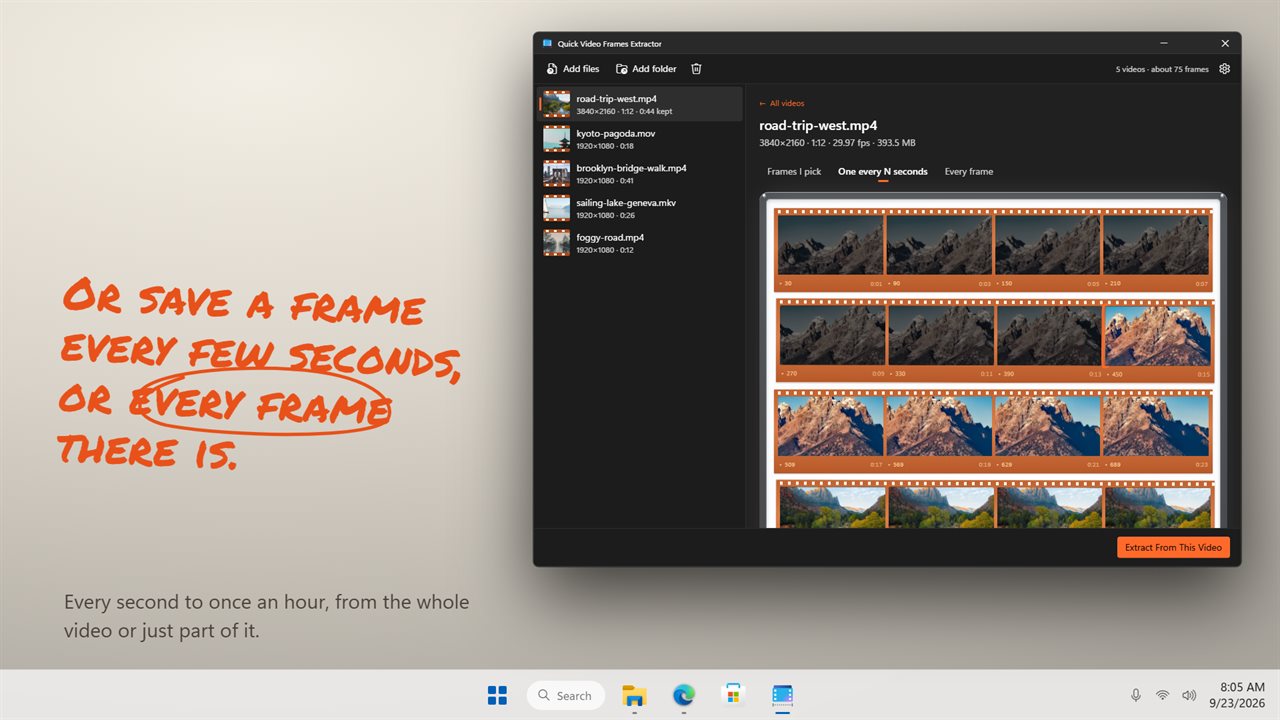Choose foggy-road.mp4 in the sidebar list
Screen dimensions: 1280x720
[x=641, y=243]
